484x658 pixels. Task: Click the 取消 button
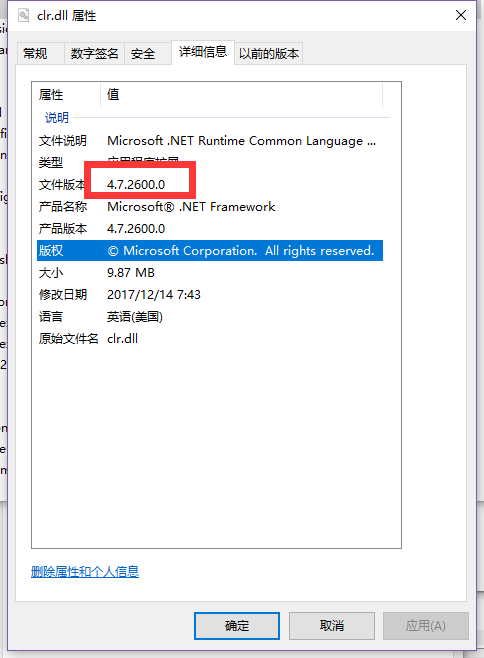[x=332, y=626]
